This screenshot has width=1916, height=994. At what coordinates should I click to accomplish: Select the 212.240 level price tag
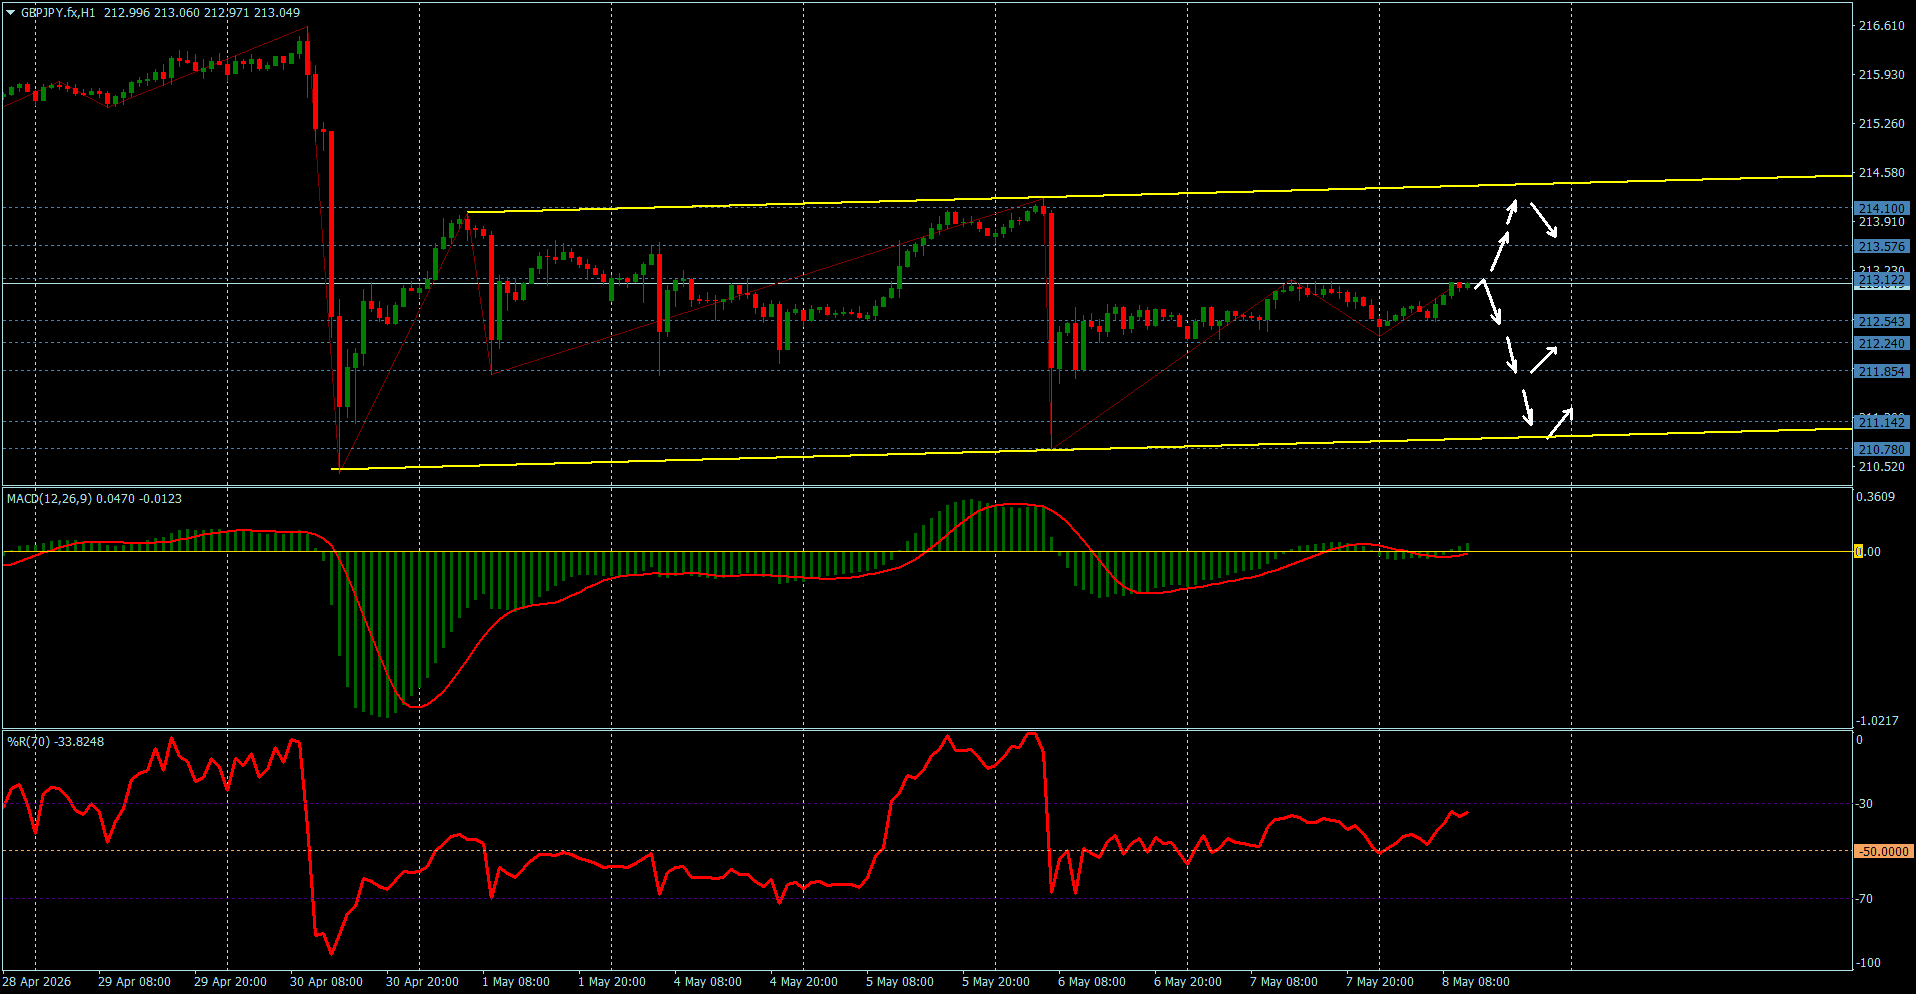[x=1882, y=343]
